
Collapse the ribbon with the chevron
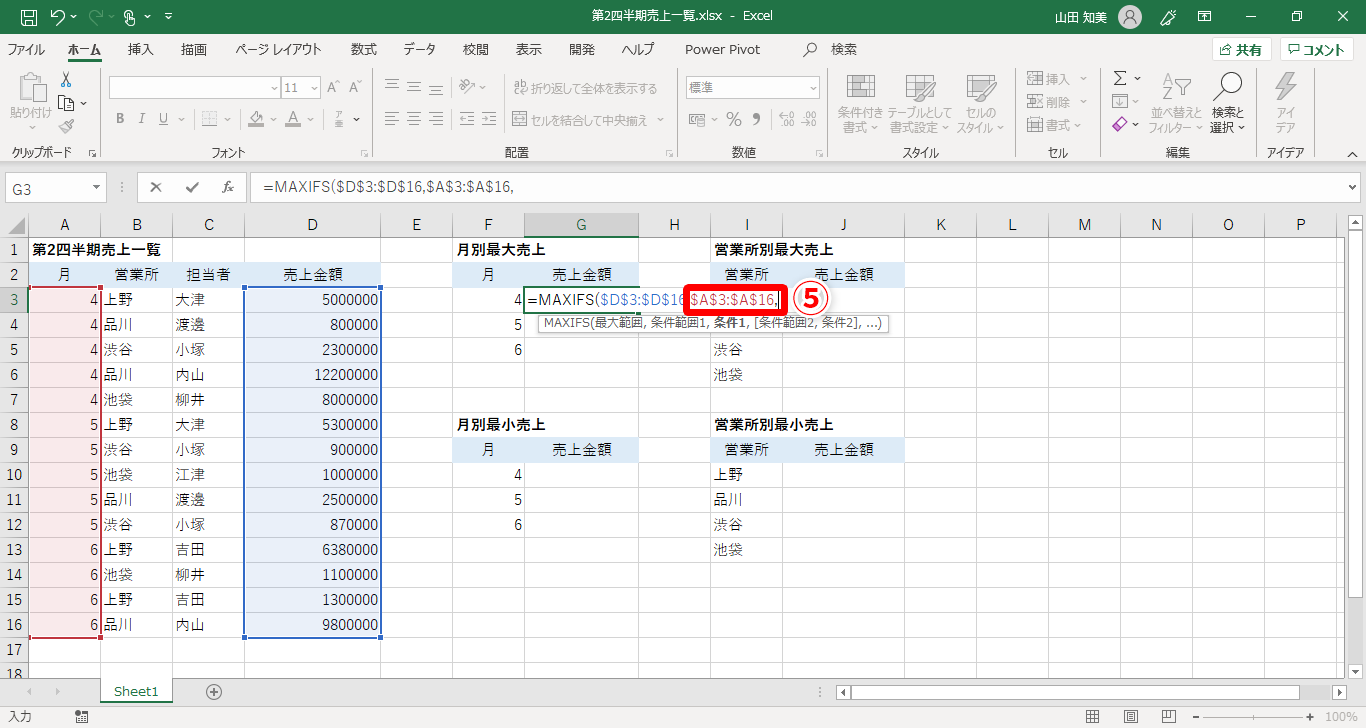(1352, 154)
